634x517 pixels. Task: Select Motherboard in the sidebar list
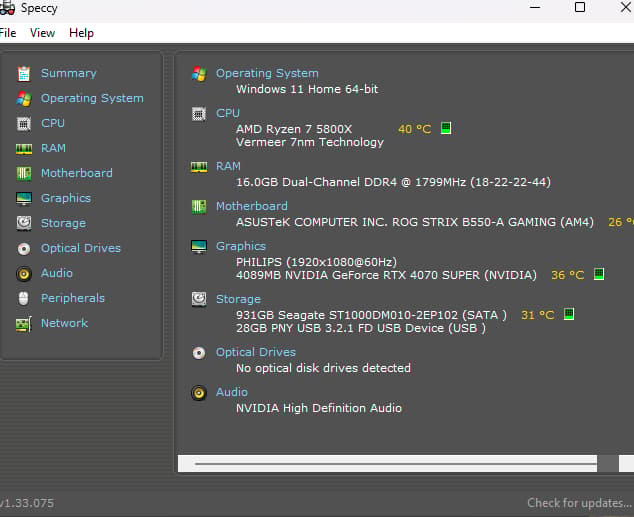[x=77, y=173]
